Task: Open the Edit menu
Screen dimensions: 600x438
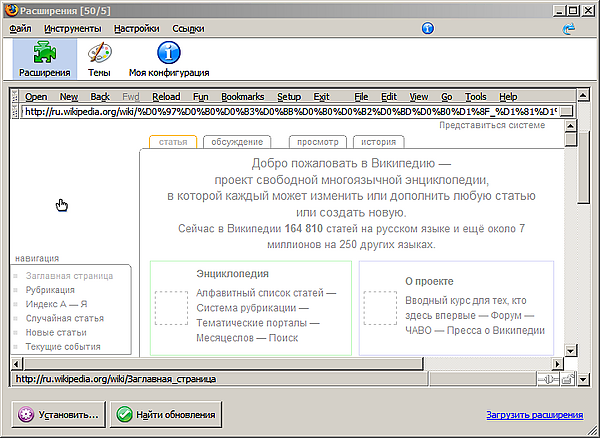Action: click(389, 97)
